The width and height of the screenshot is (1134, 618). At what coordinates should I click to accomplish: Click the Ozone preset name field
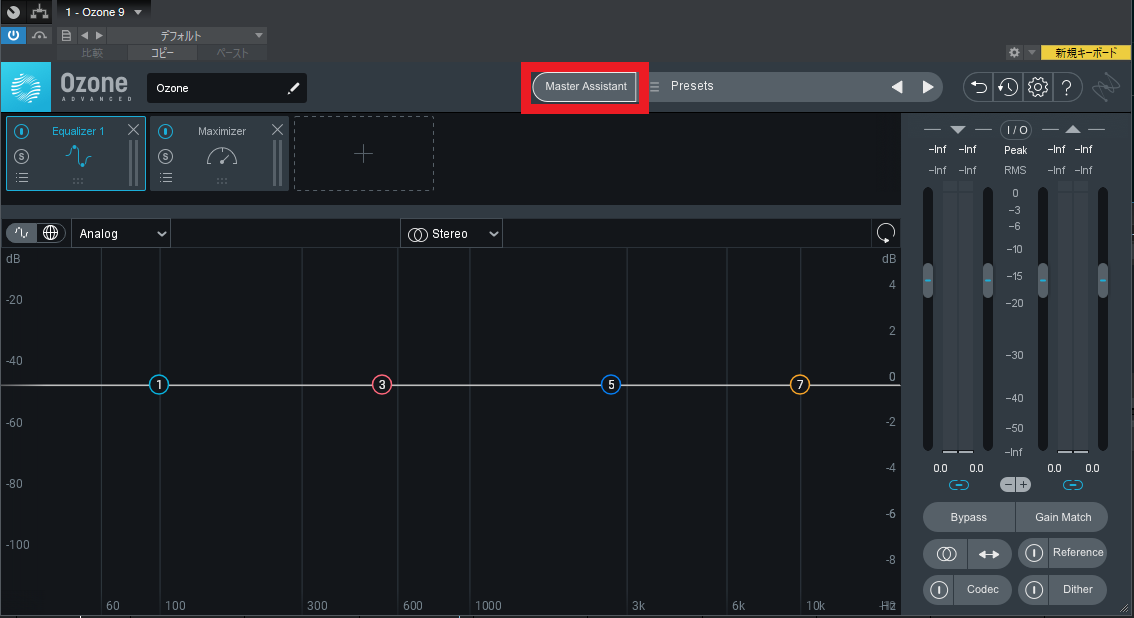227,88
